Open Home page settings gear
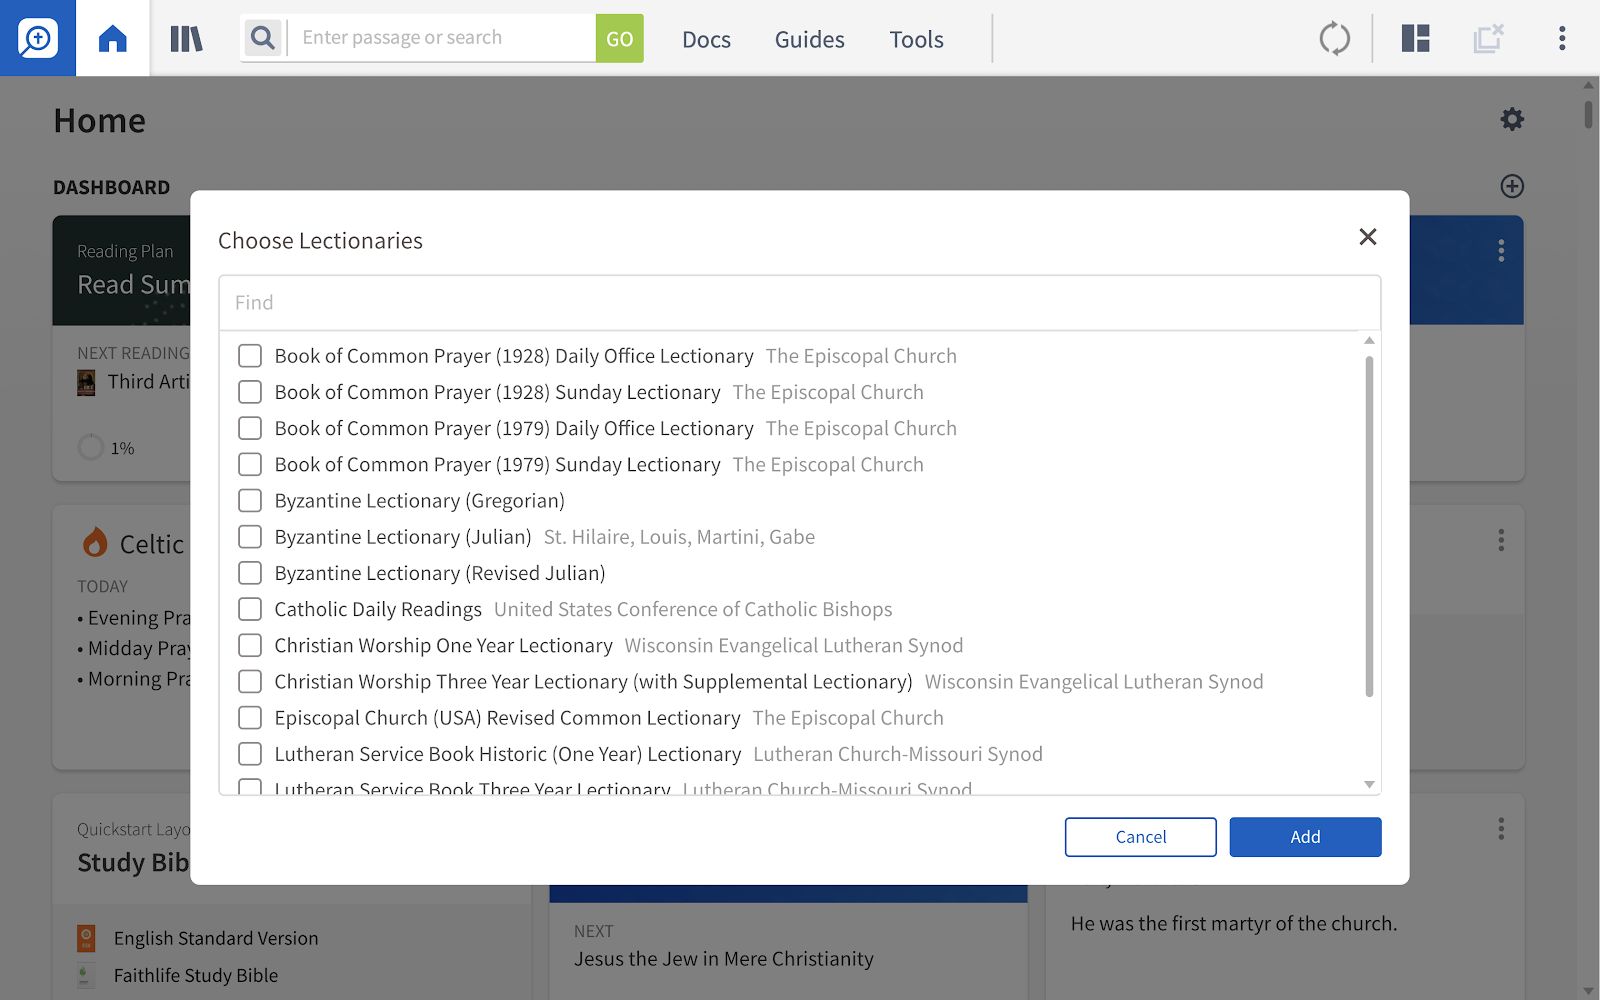 [1512, 119]
